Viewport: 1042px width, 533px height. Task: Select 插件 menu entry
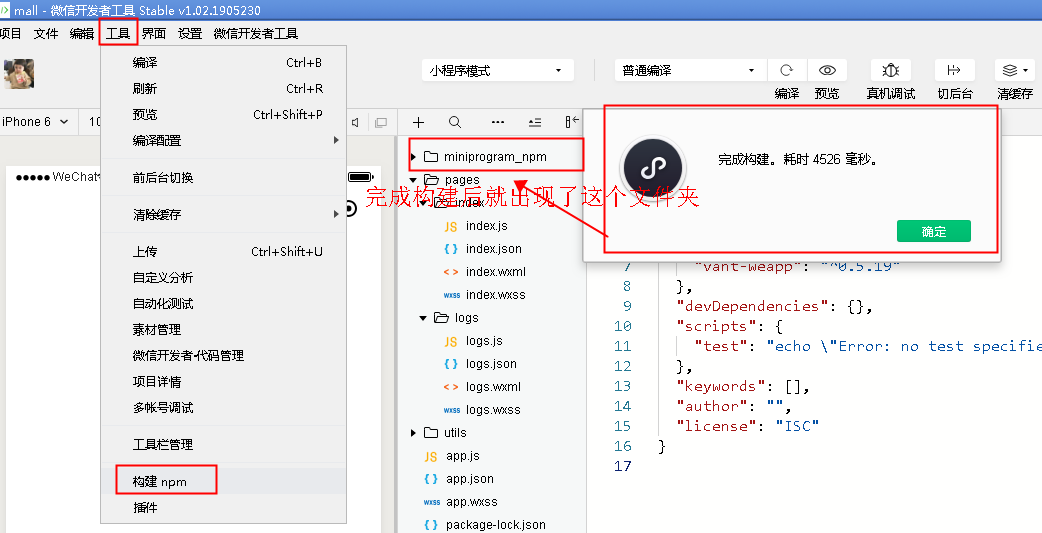(224, 508)
